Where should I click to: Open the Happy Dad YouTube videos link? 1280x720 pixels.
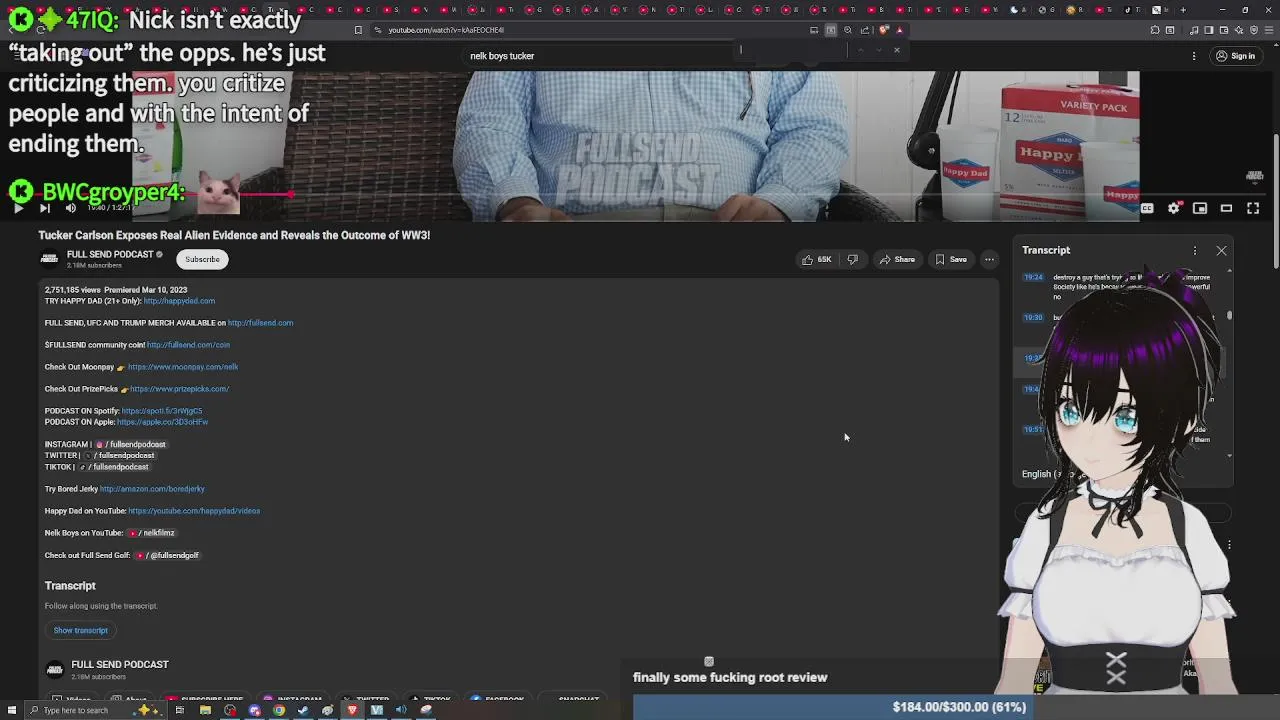pyautogui.click(x=194, y=511)
